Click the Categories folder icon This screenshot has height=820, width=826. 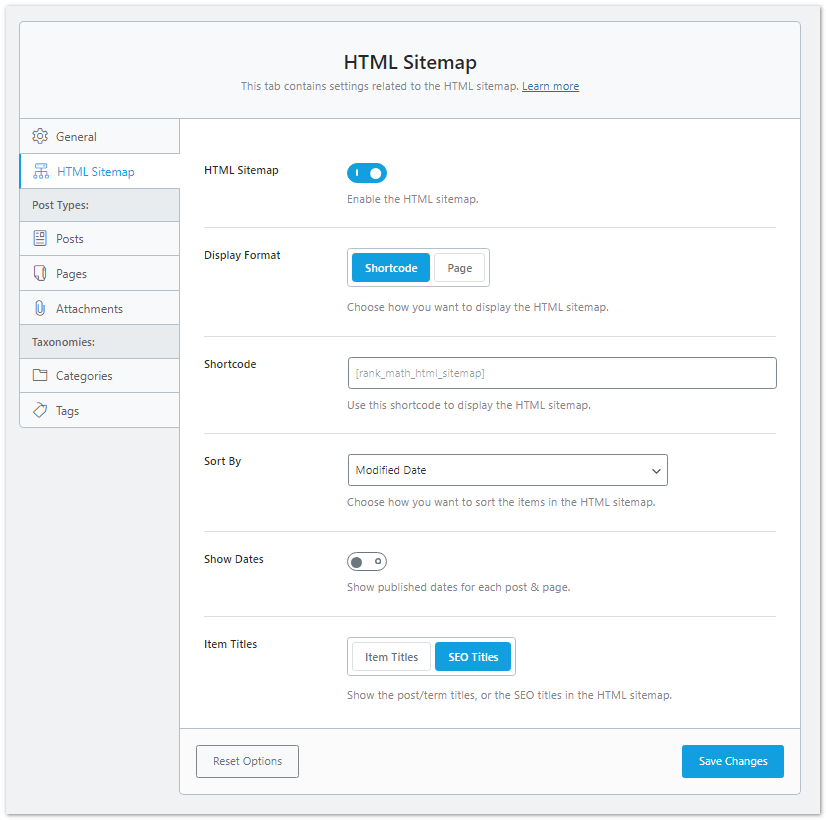(41, 375)
